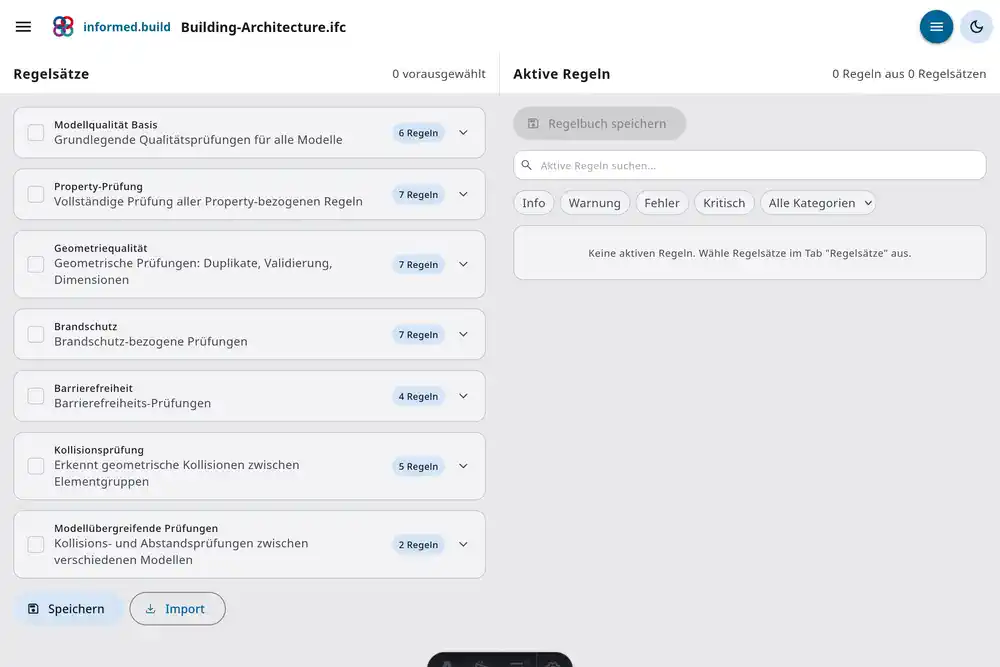
Task: Click 7 Regeln badge on Brandschutz
Action: (x=418, y=334)
